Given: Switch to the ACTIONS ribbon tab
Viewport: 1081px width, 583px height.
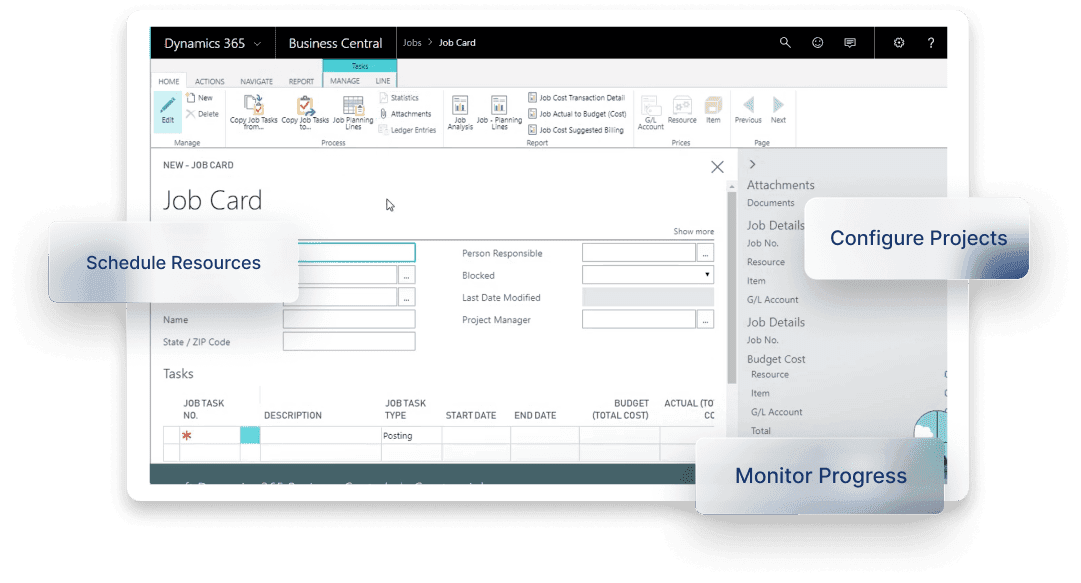Looking at the screenshot, I should [209, 81].
